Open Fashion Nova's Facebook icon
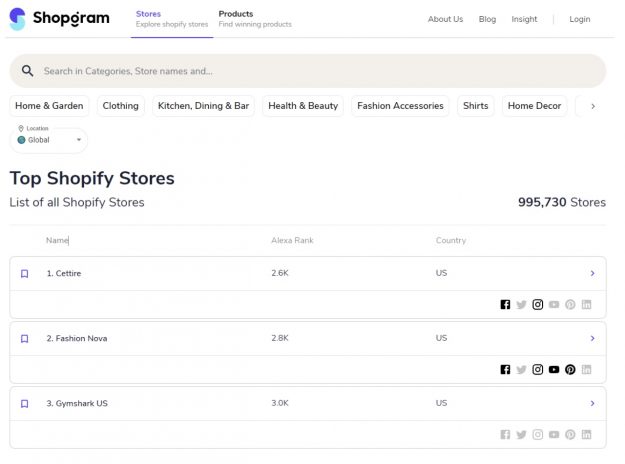625x464 pixels. point(505,370)
